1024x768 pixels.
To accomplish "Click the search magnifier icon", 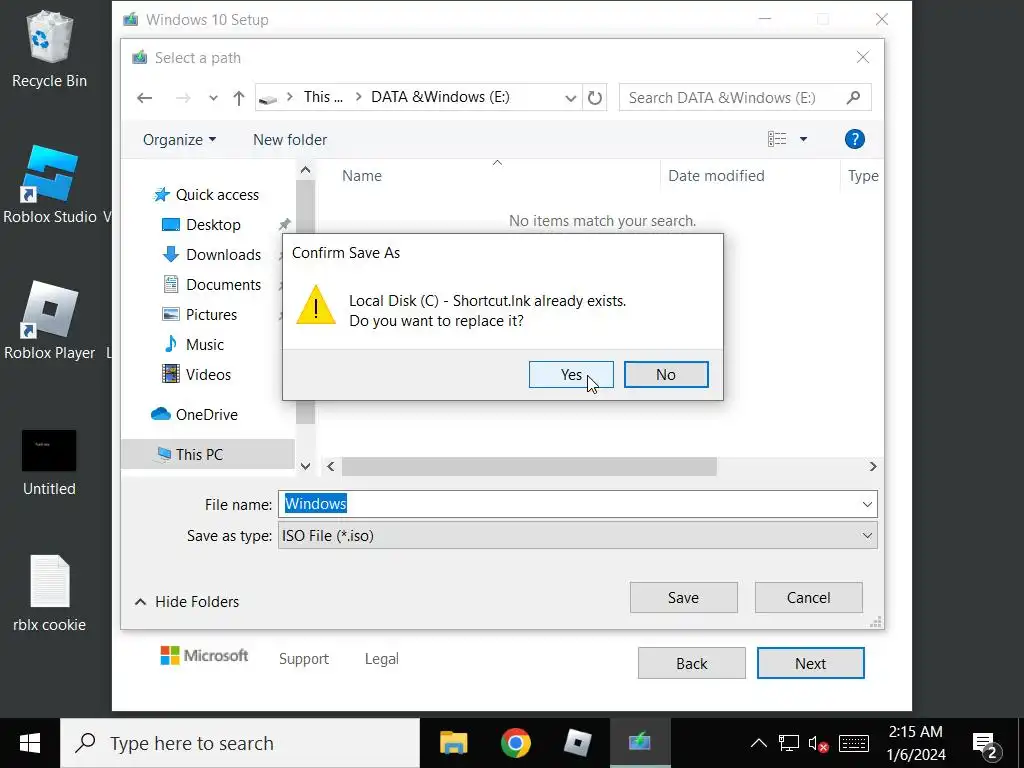I will 853,98.
